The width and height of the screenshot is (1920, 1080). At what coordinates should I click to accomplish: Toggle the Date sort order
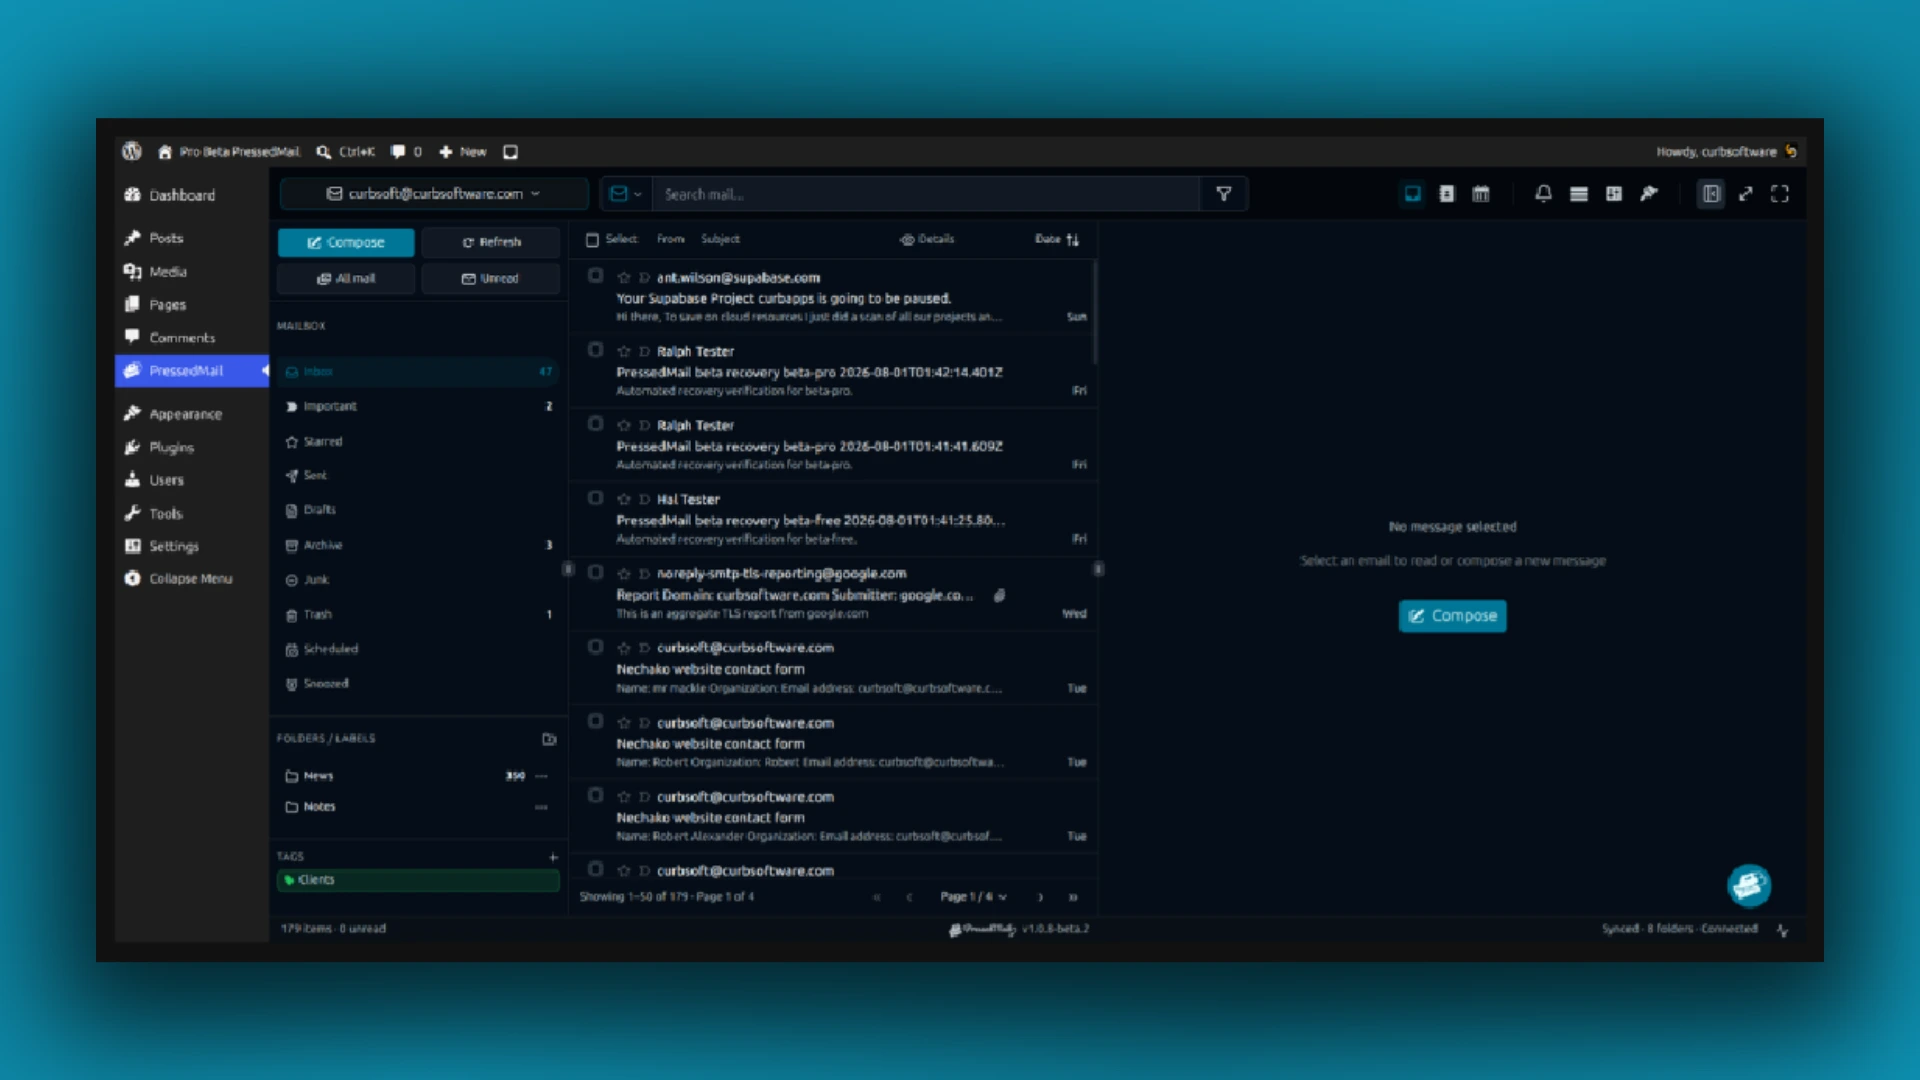coord(1057,239)
